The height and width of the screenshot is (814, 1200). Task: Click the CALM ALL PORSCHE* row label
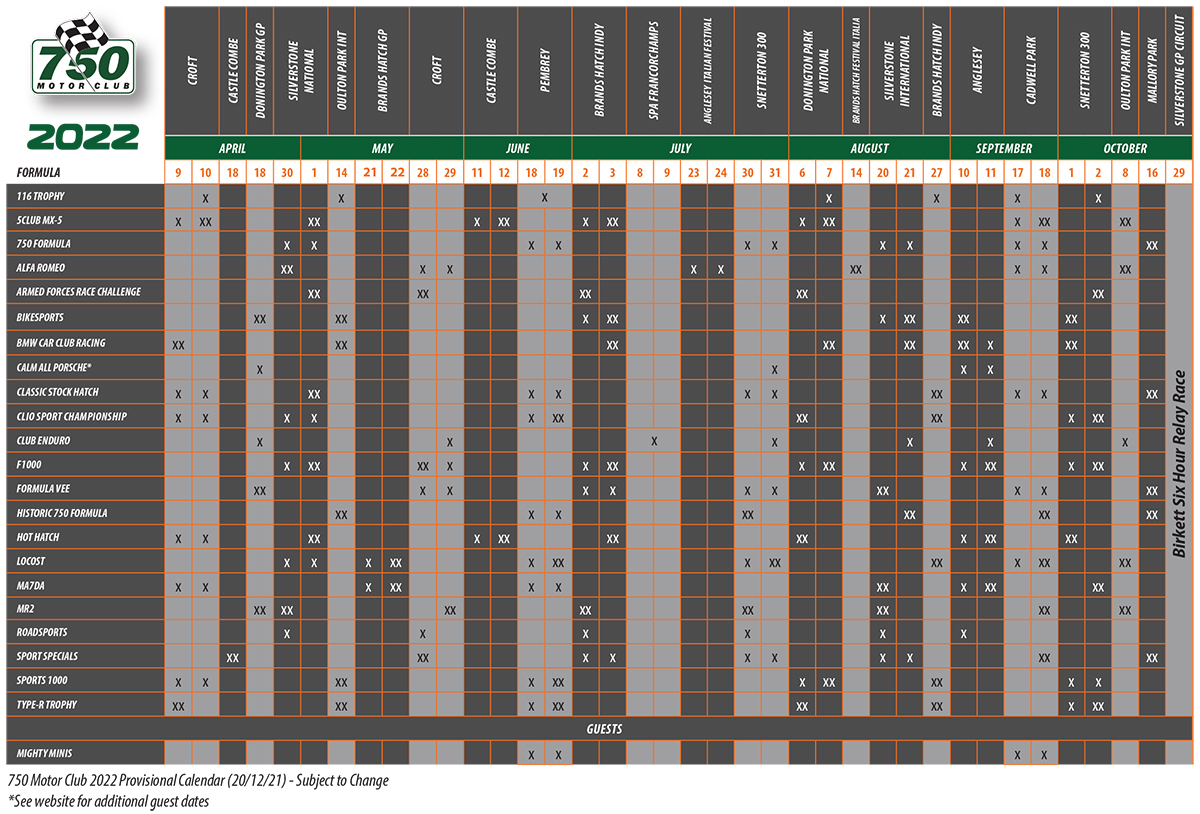pyautogui.click(x=54, y=367)
